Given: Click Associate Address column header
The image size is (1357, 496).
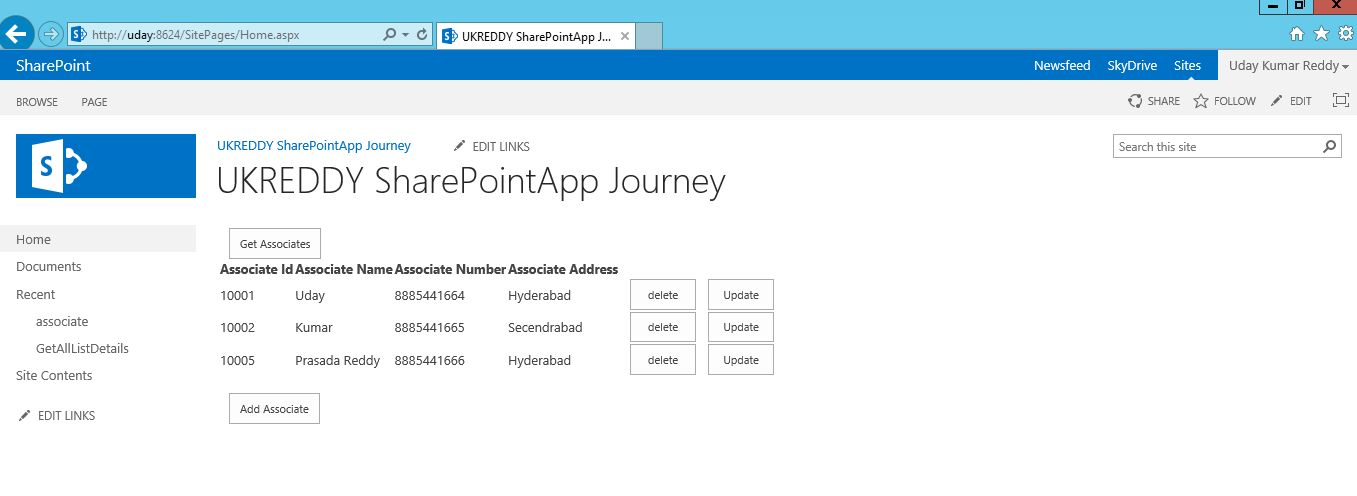Looking at the screenshot, I should (x=563, y=269).
